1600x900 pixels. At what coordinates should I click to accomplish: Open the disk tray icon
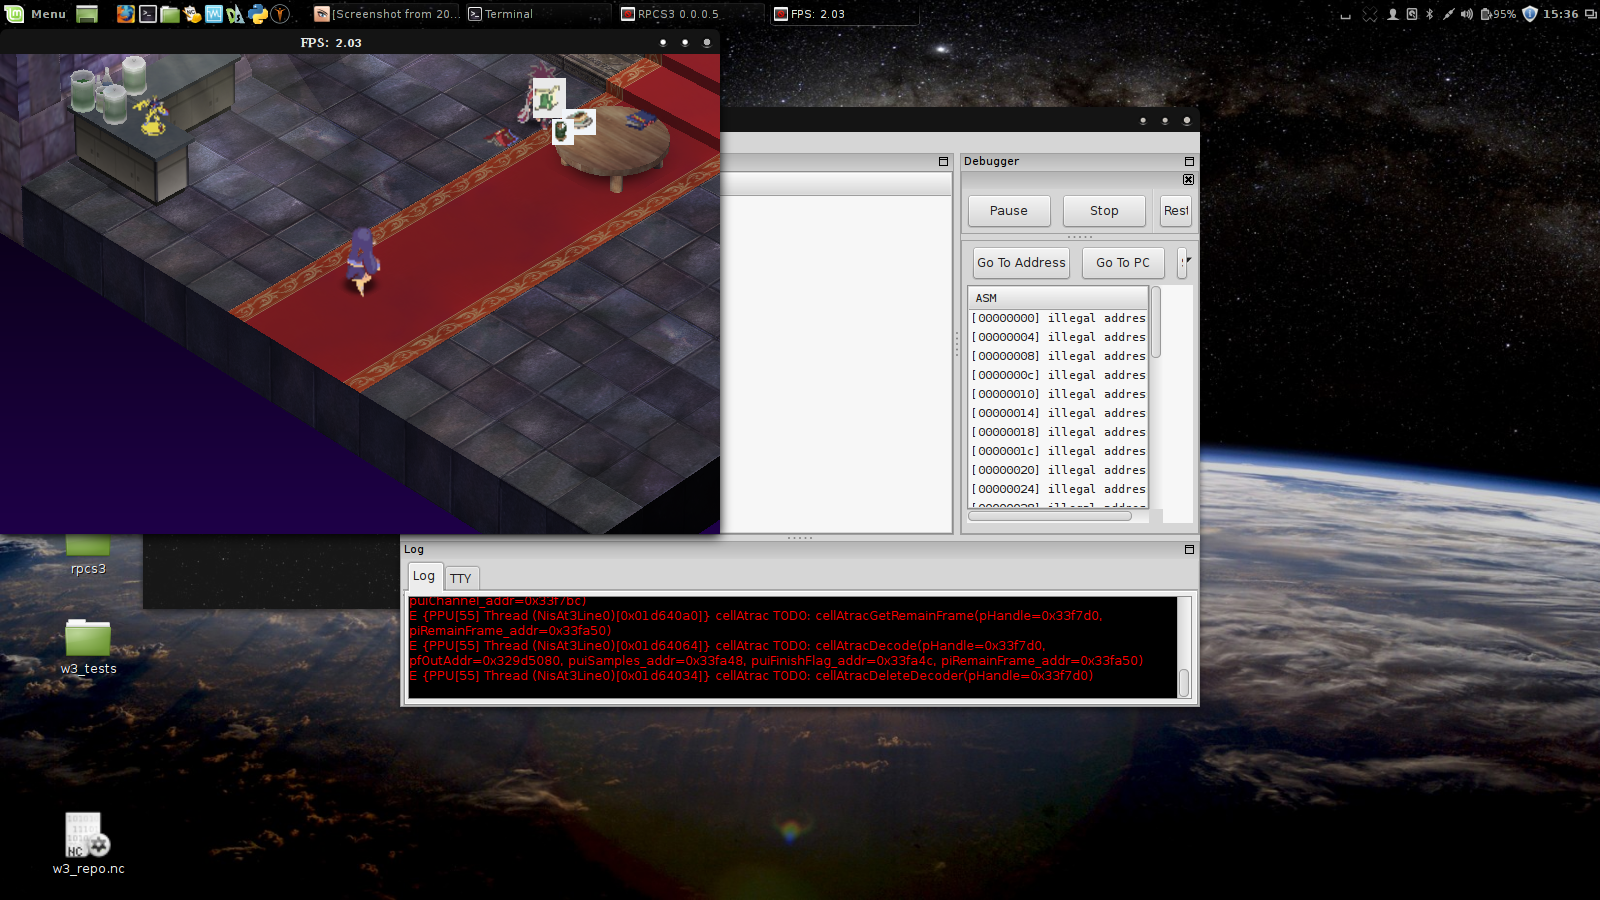click(x=1411, y=14)
